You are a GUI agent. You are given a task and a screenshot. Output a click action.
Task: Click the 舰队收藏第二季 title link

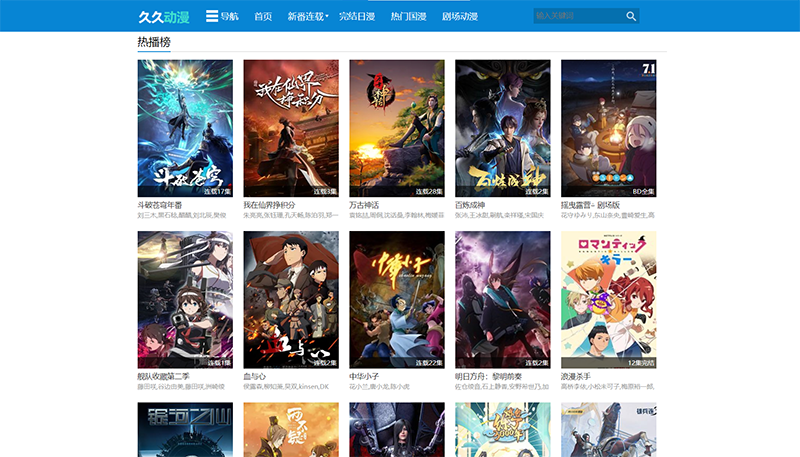[163, 376]
